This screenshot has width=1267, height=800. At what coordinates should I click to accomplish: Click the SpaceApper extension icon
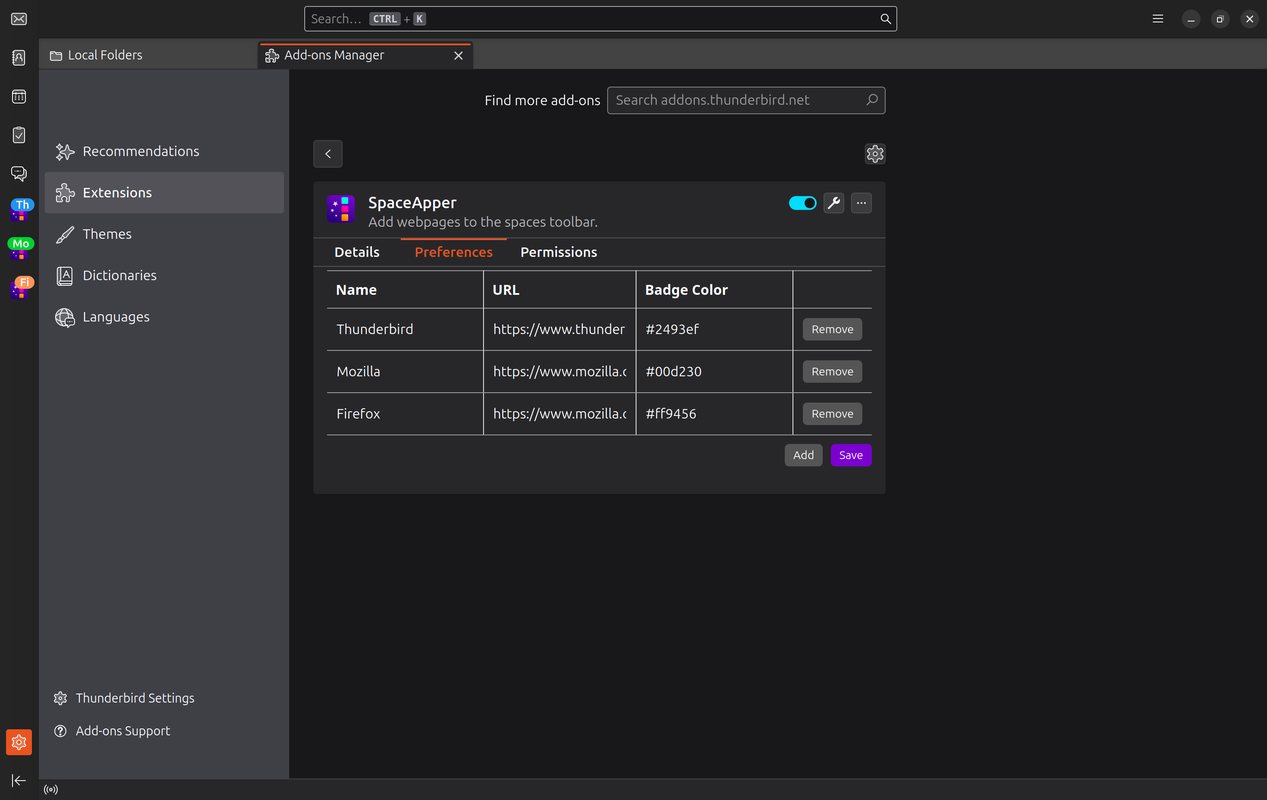click(341, 209)
